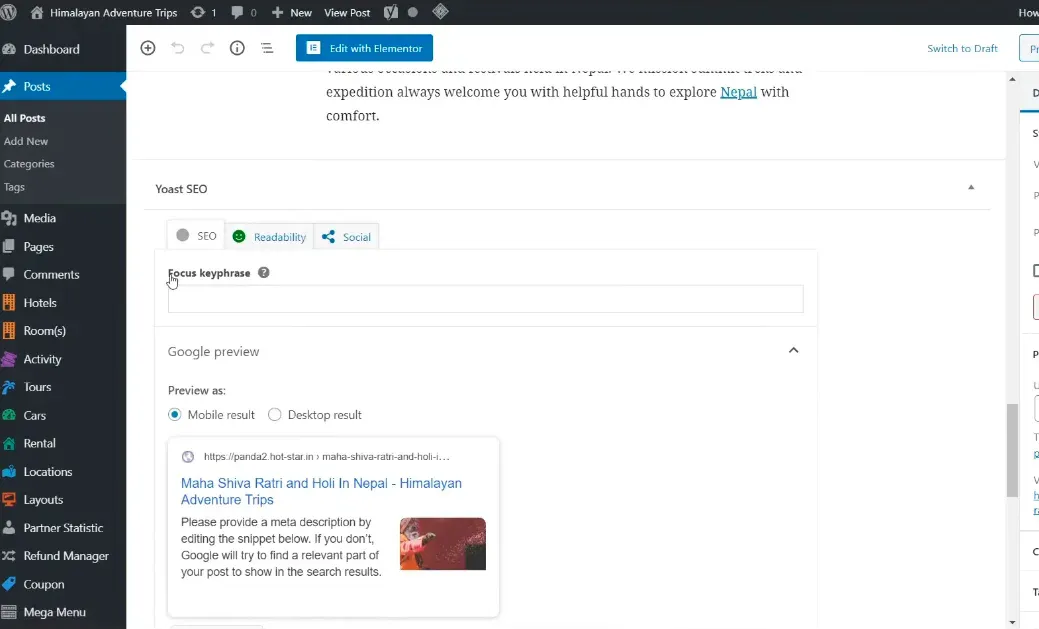Switch to the Social tab
1039x629 pixels.
coord(347,237)
